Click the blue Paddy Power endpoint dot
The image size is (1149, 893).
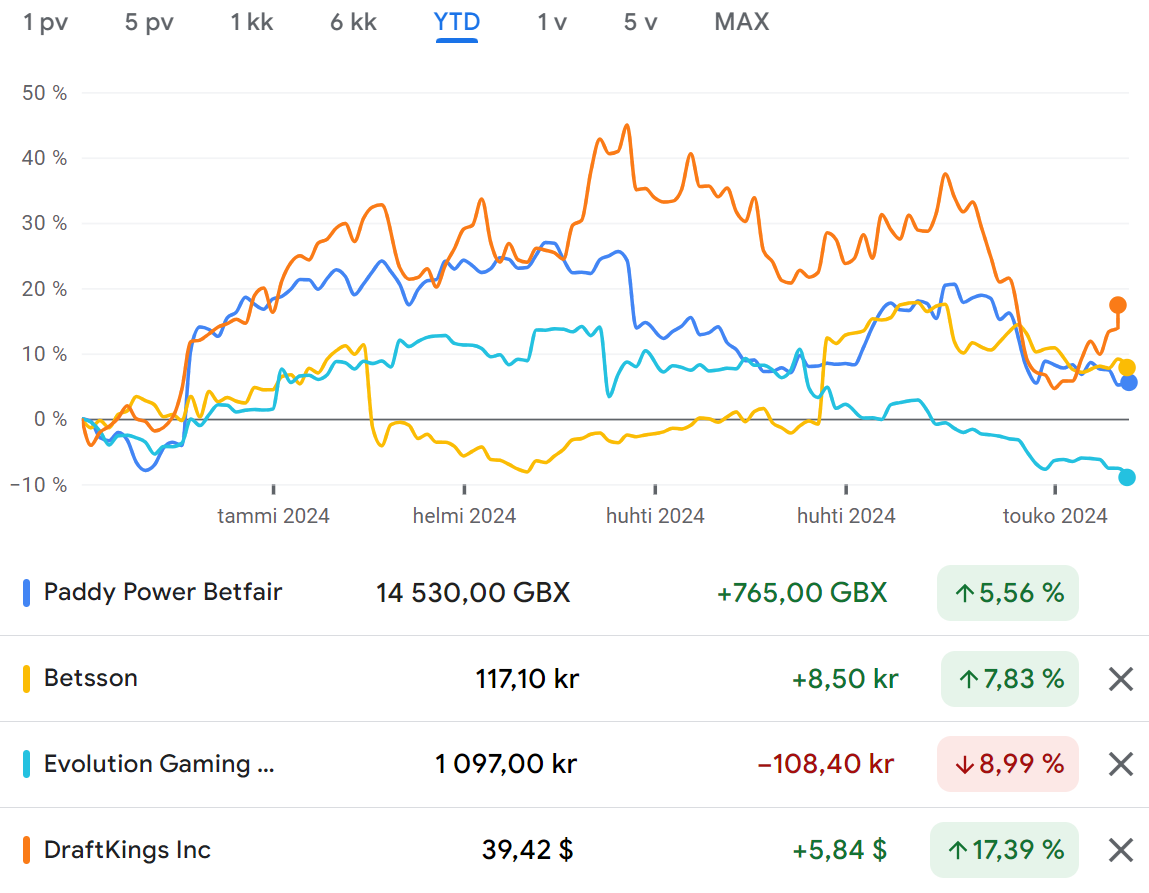point(1129,382)
